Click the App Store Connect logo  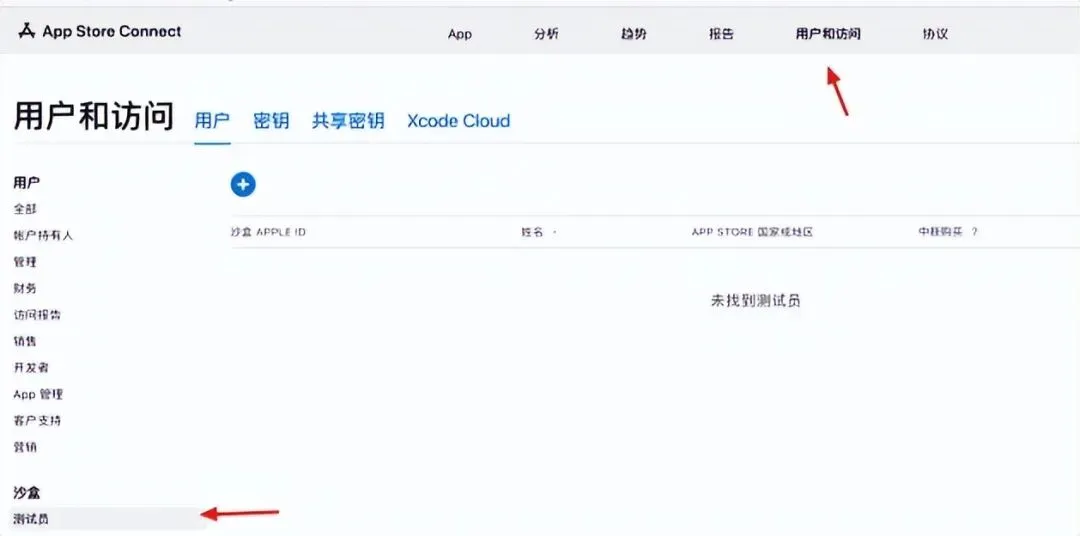pos(100,31)
